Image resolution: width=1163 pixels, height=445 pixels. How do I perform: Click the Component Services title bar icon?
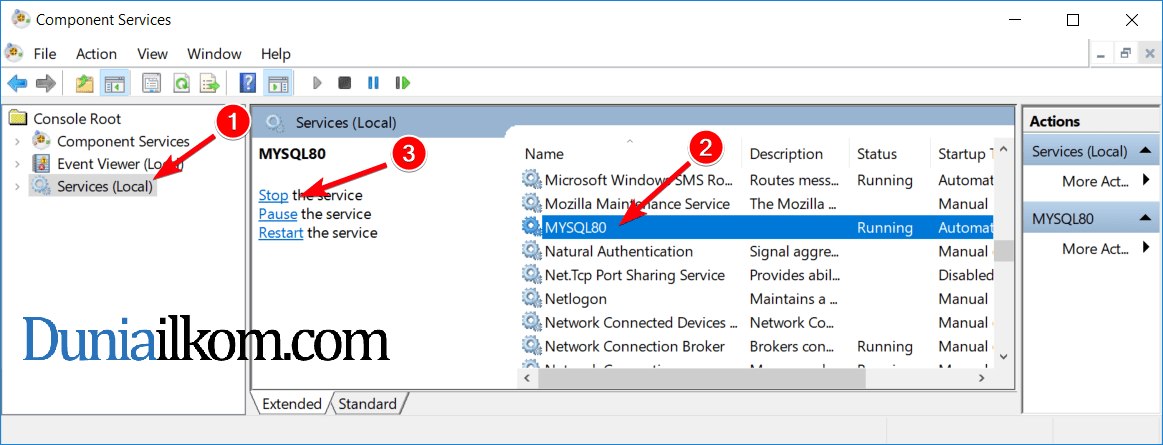[21, 19]
